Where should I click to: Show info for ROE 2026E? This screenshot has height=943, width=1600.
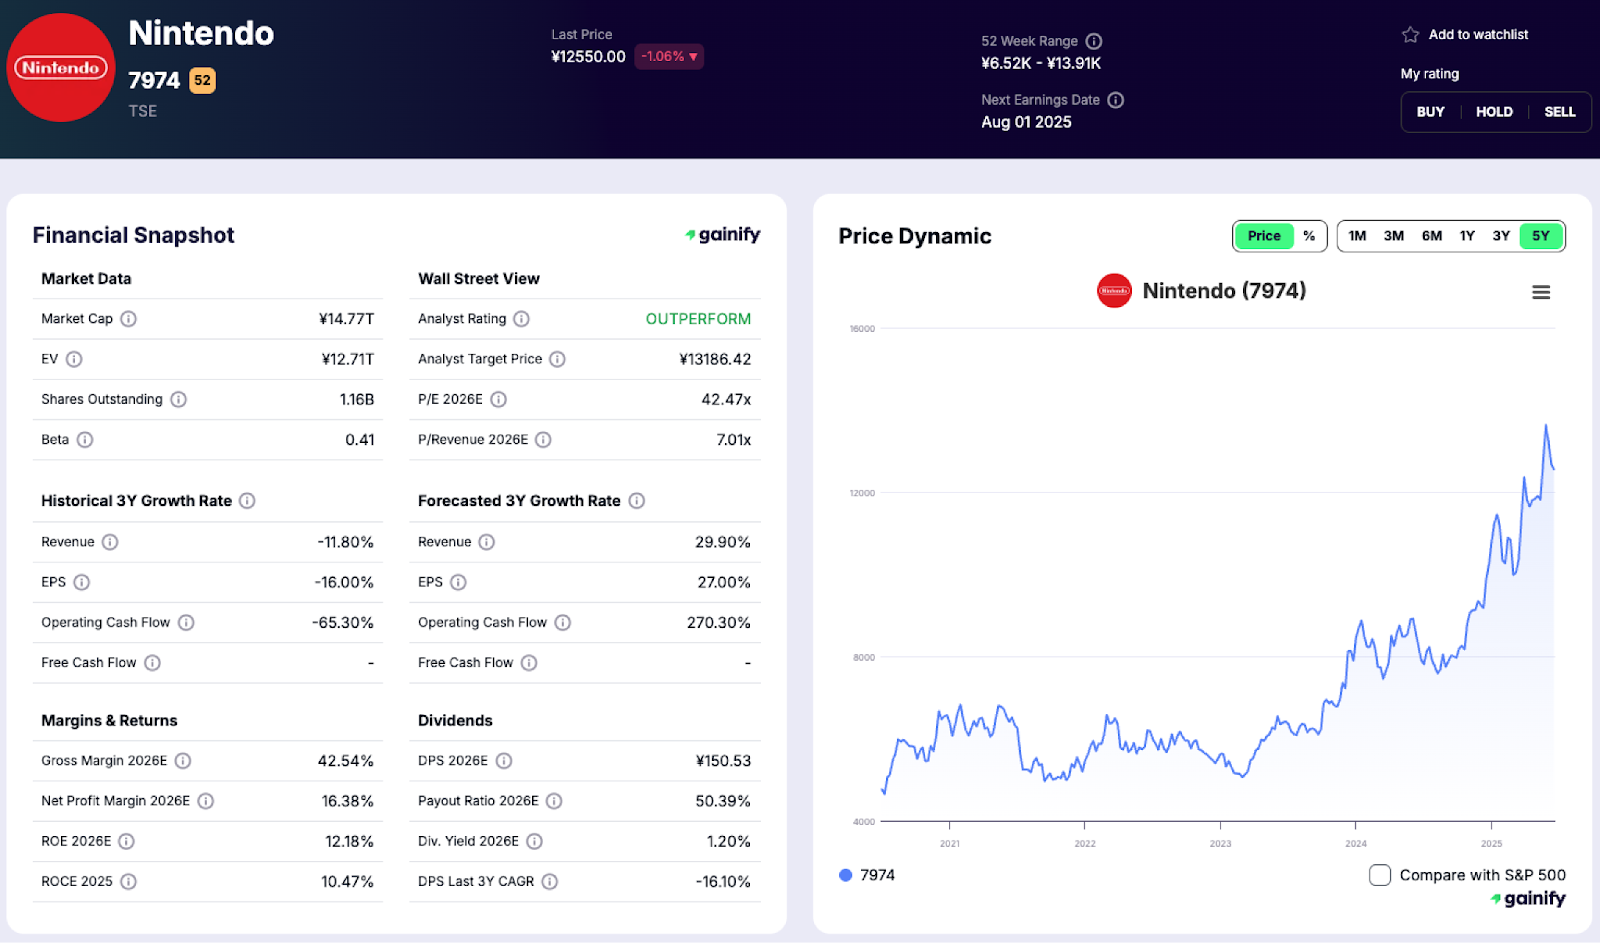pos(127,841)
